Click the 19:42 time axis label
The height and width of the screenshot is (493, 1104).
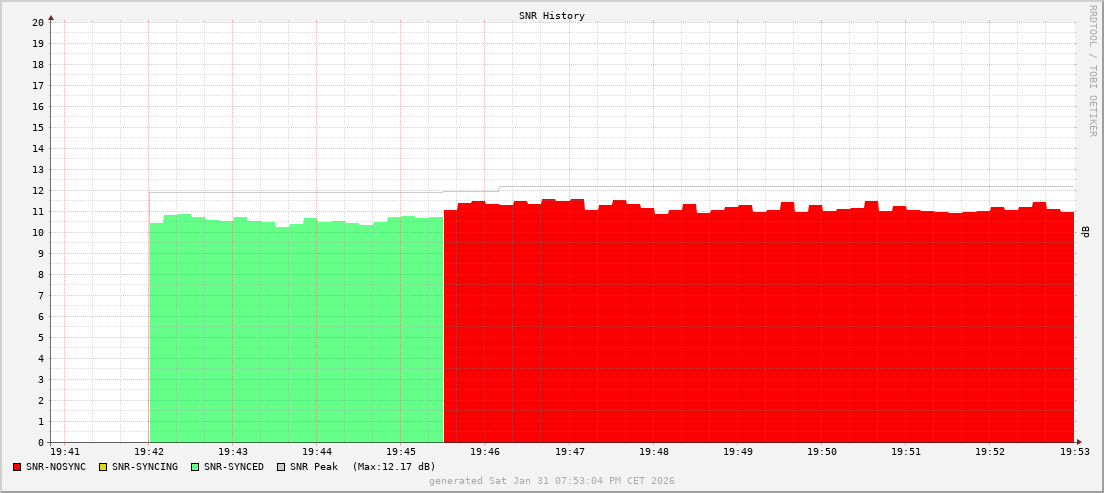click(149, 453)
